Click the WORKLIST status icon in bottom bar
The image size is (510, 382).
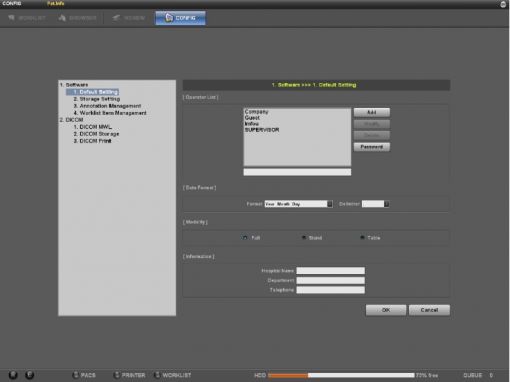[157, 375]
